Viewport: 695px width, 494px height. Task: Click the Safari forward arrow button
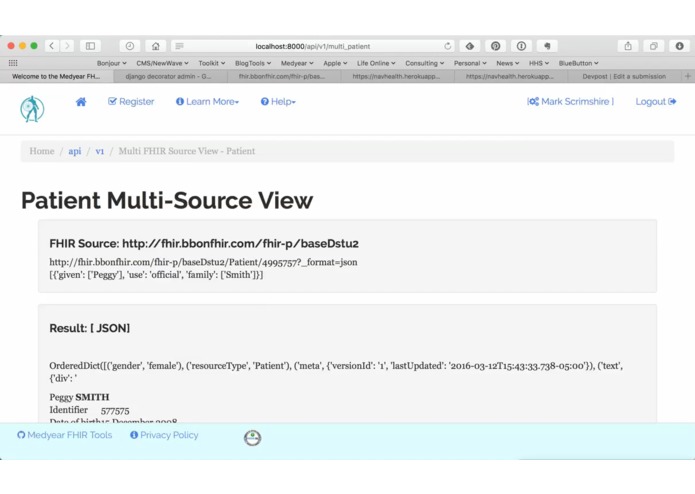coord(67,46)
